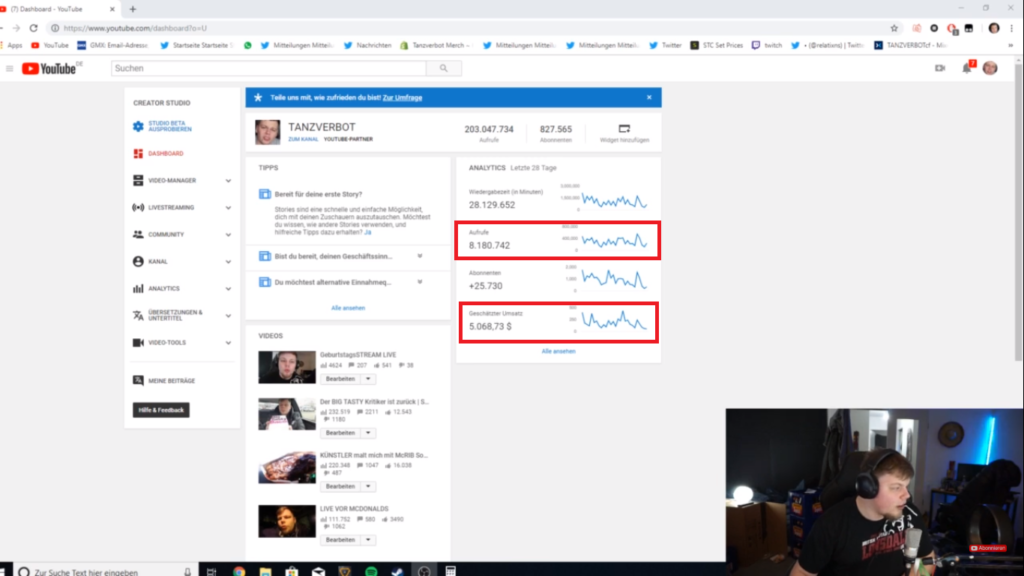Open Meine Beiträge in the sidebar
Screen dimensions: 1024x576
(172, 381)
